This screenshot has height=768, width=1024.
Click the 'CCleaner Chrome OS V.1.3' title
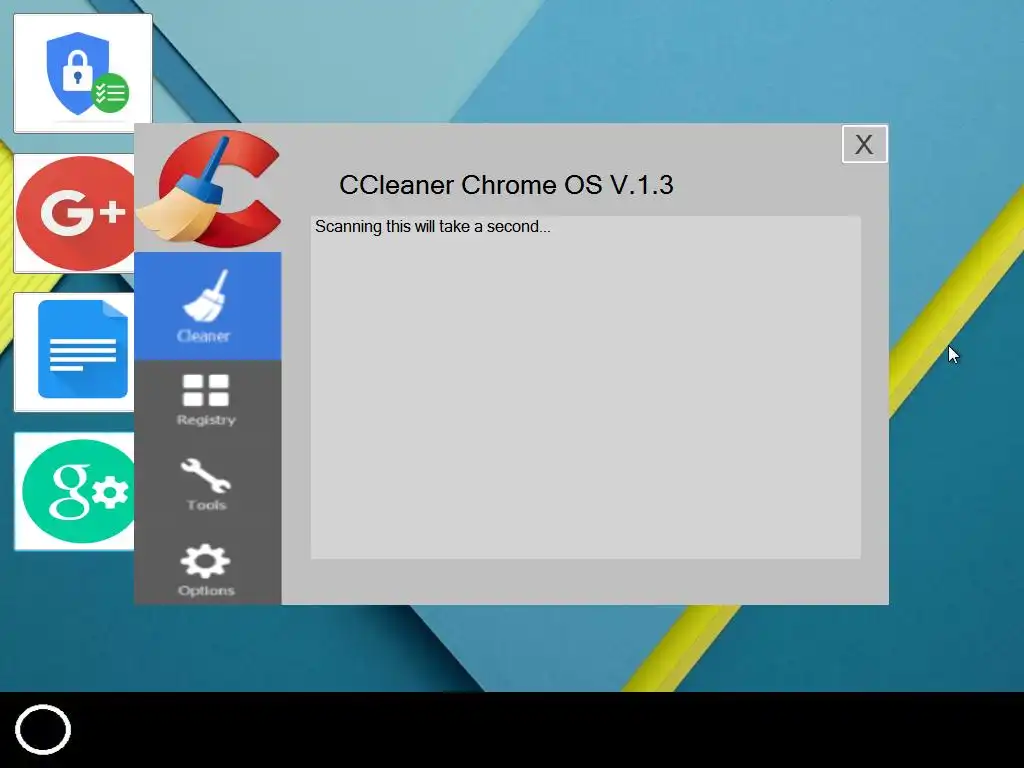(x=506, y=185)
